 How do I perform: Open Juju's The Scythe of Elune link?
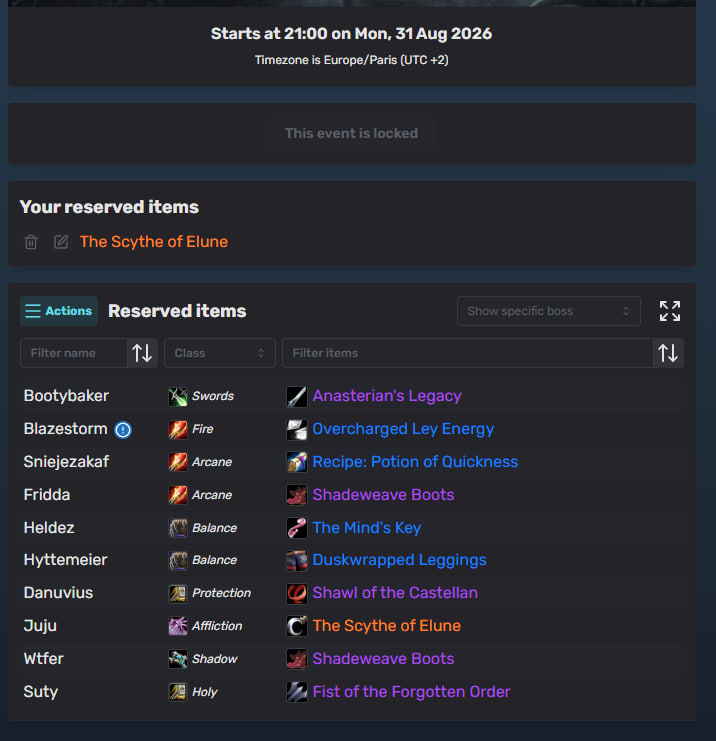pyautogui.click(x=387, y=626)
